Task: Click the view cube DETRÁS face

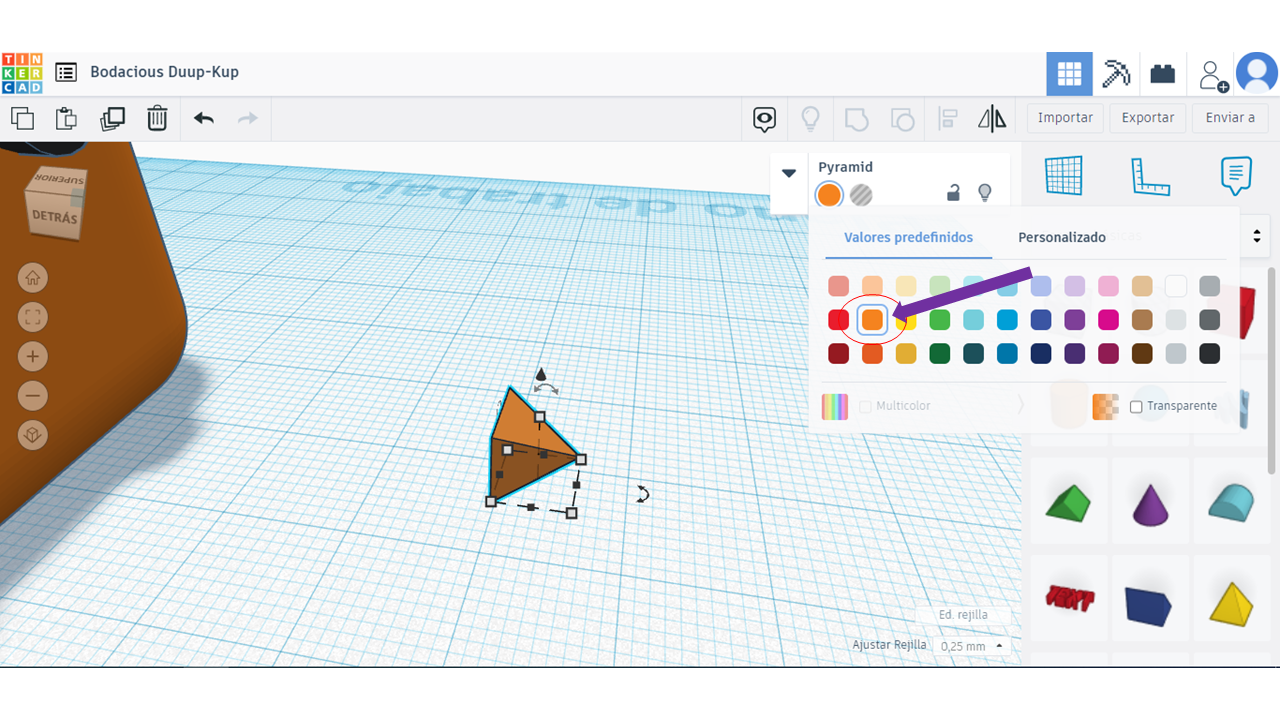Action: point(55,219)
